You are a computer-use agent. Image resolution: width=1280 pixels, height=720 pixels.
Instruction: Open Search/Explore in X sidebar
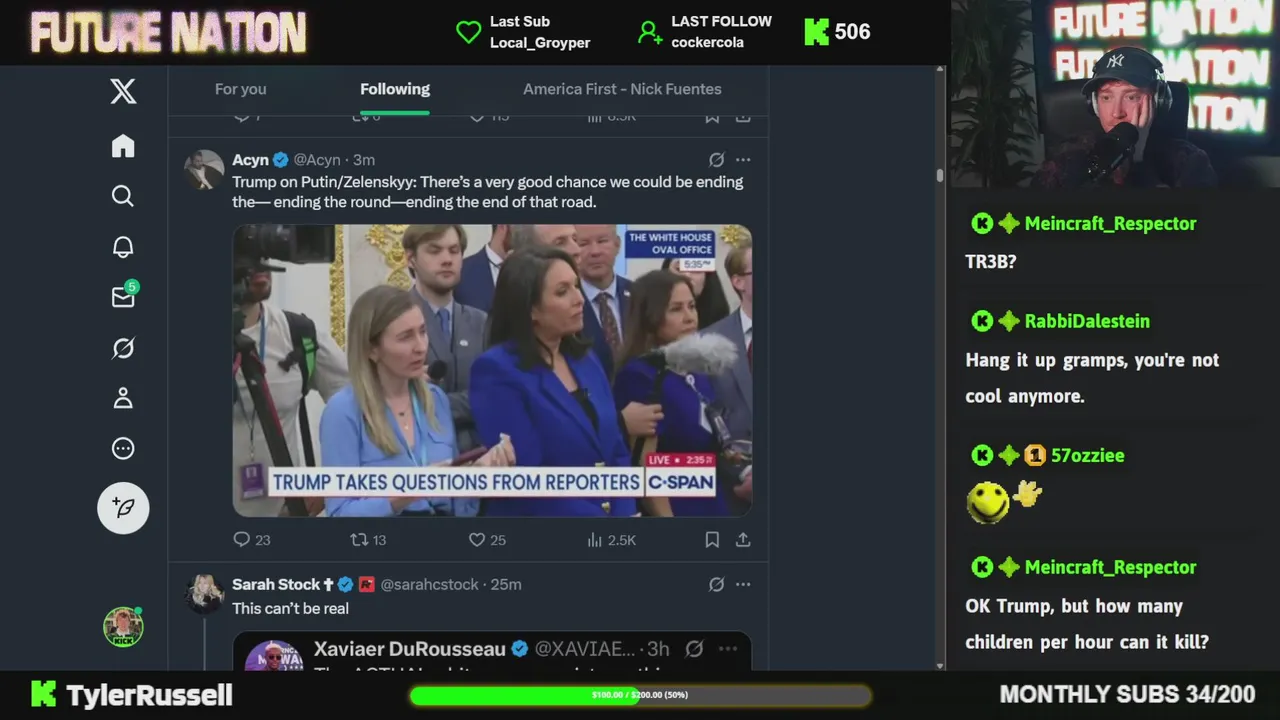[x=123, y=196]
